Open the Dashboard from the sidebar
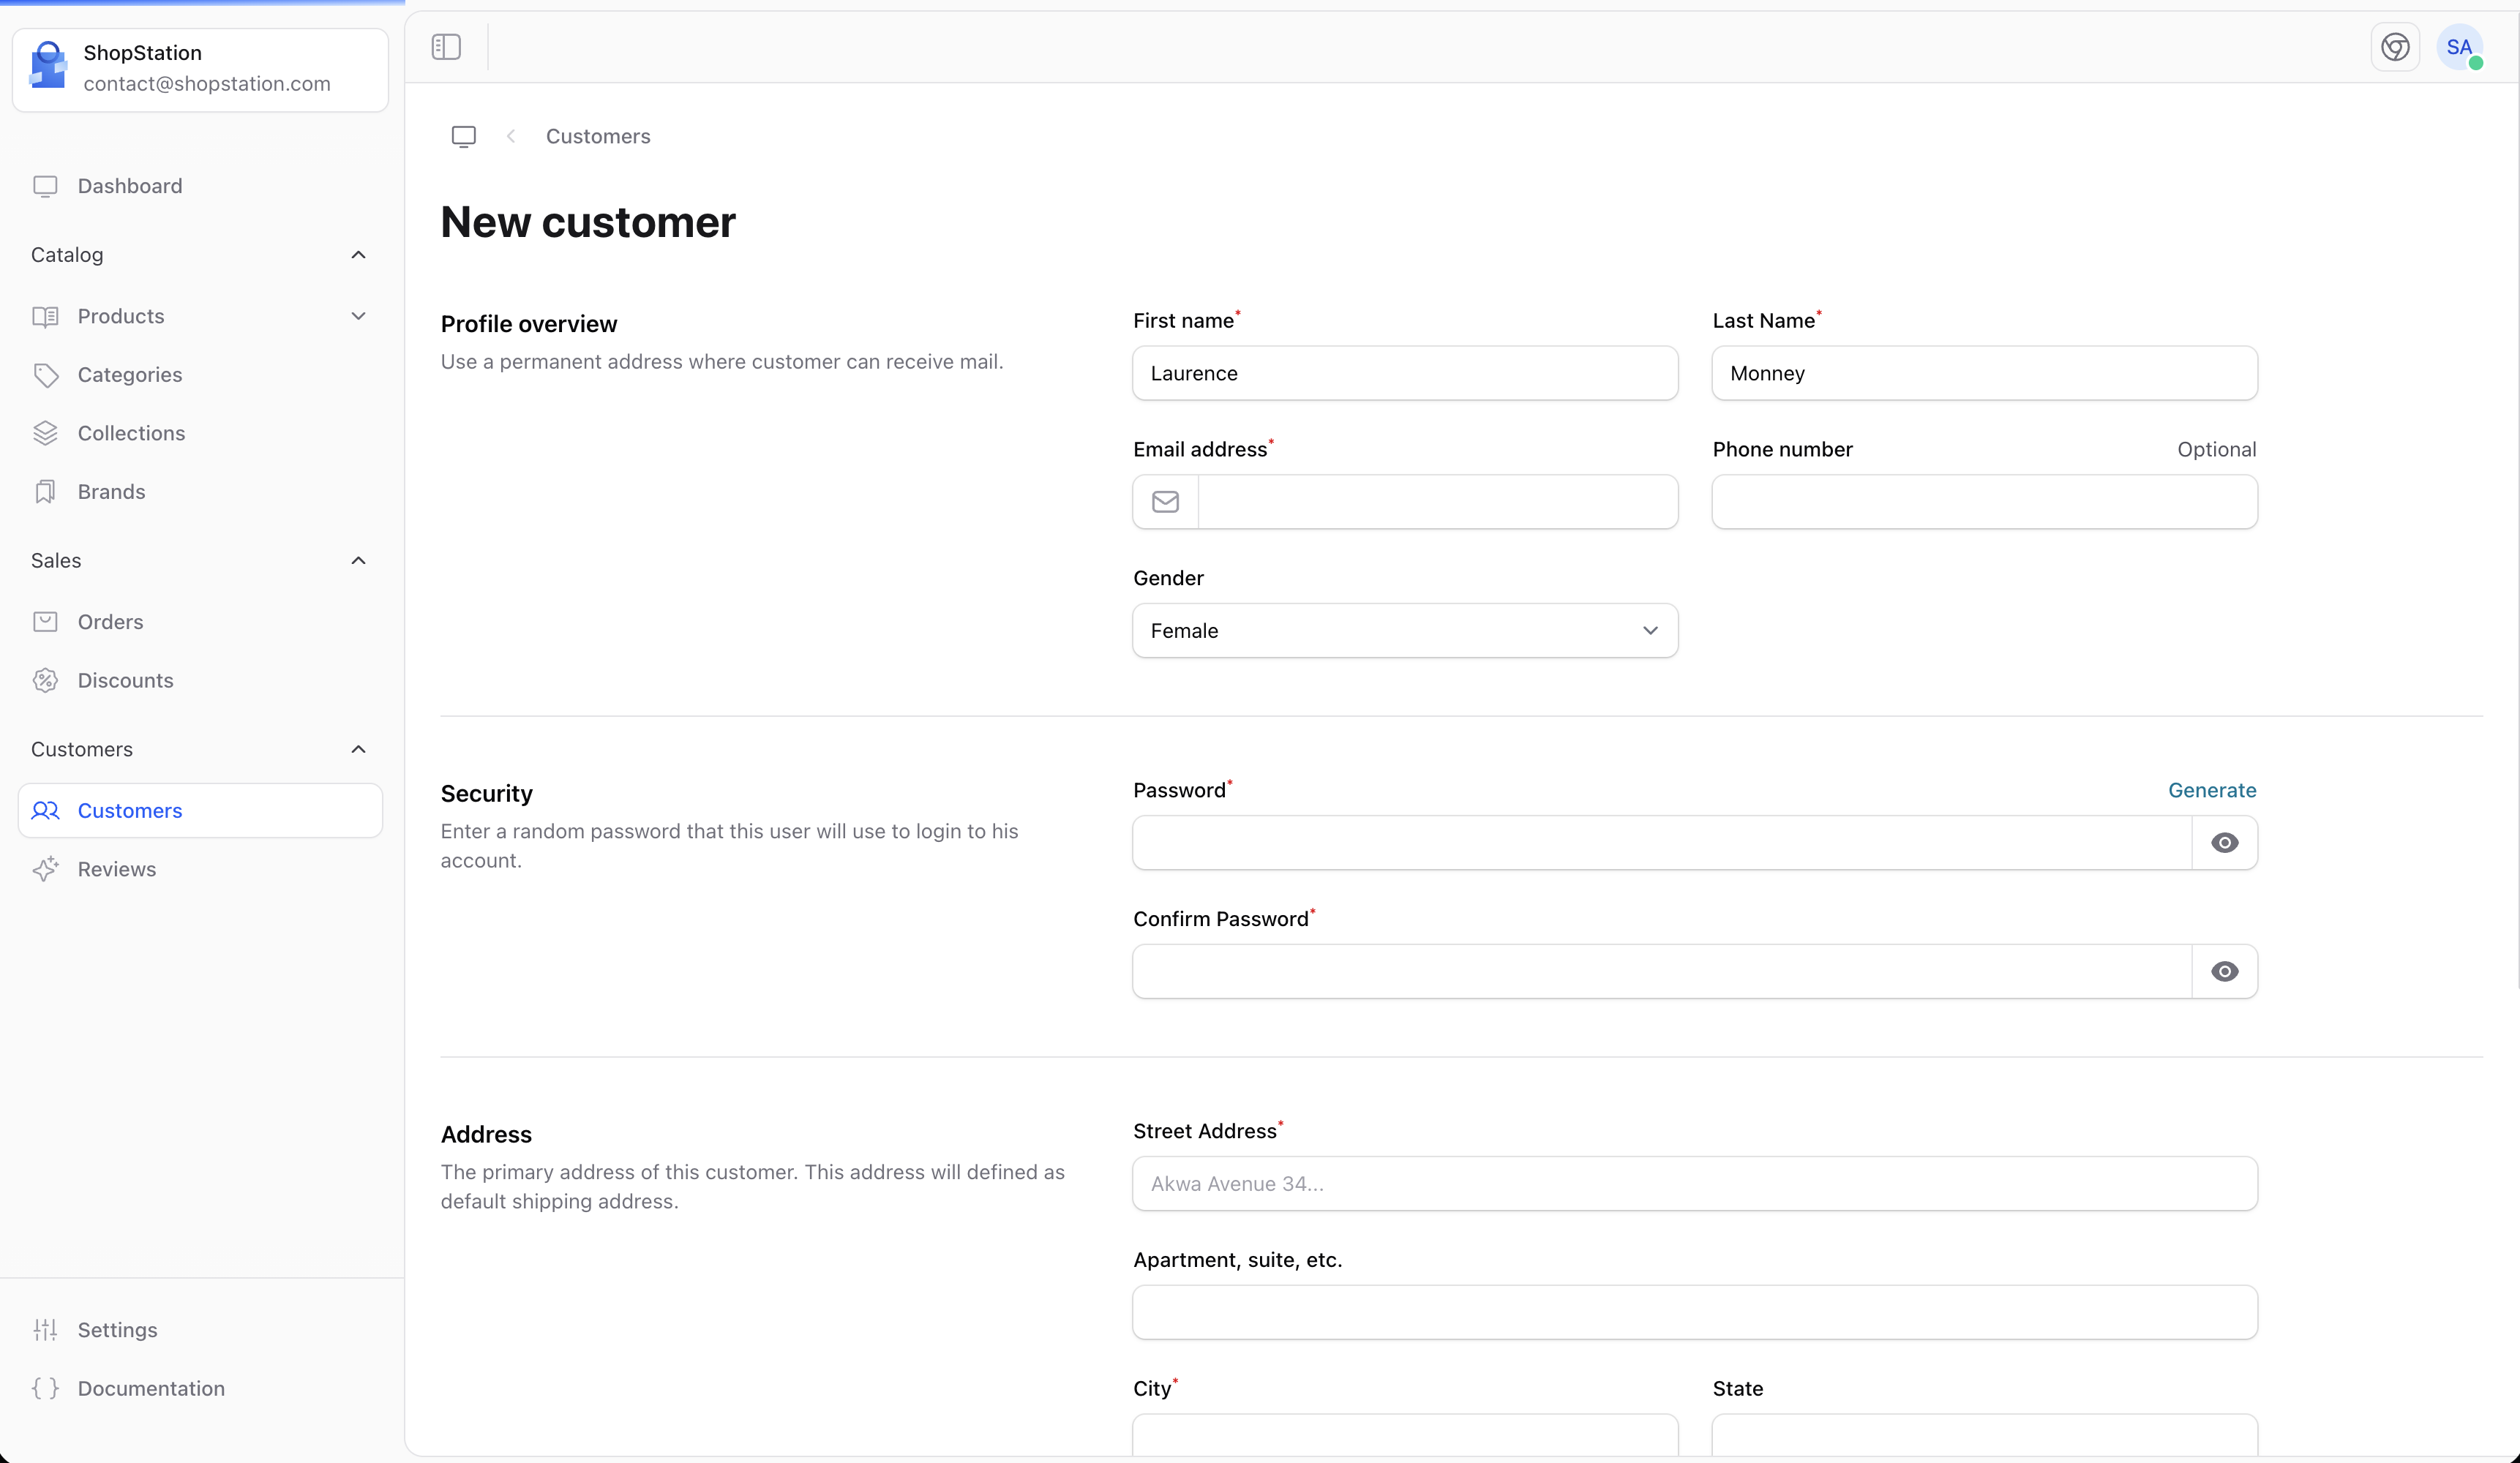 point(129,185)
